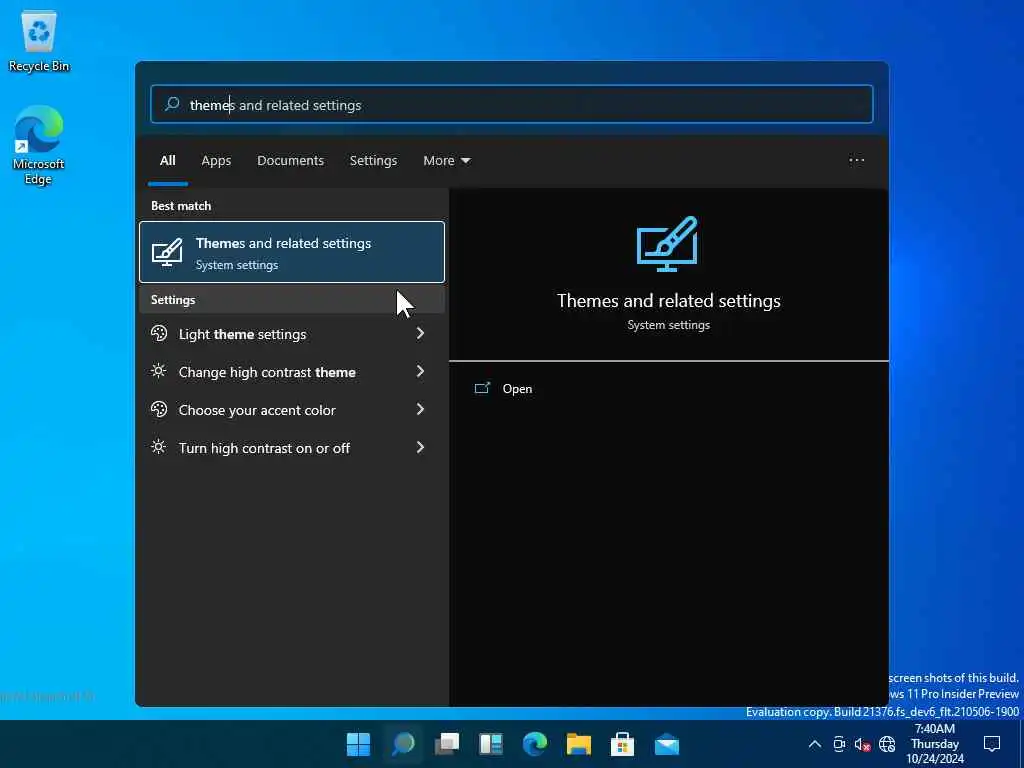The width and height of the screenshot is (1024, 768).
Task: Click sun icon beside Change high contrast theme
Action: (159, 371)
